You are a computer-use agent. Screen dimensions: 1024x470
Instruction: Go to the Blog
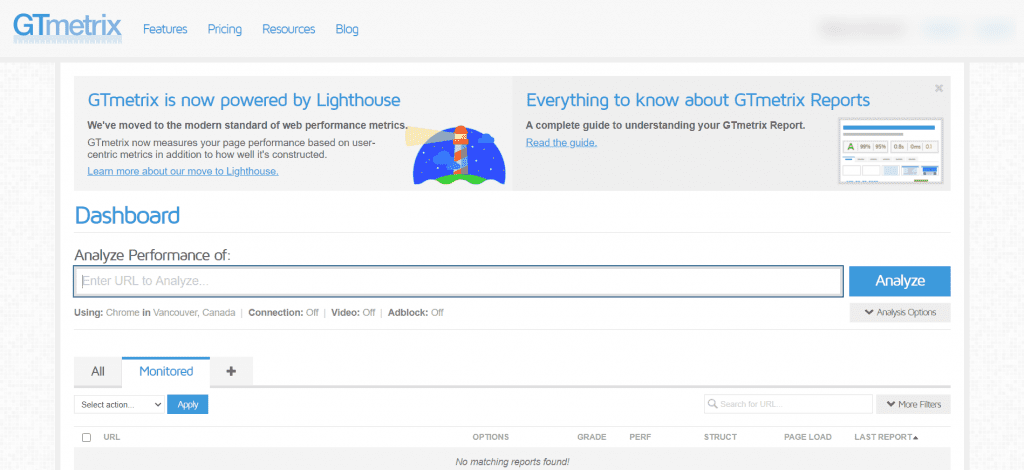(347, 29)
